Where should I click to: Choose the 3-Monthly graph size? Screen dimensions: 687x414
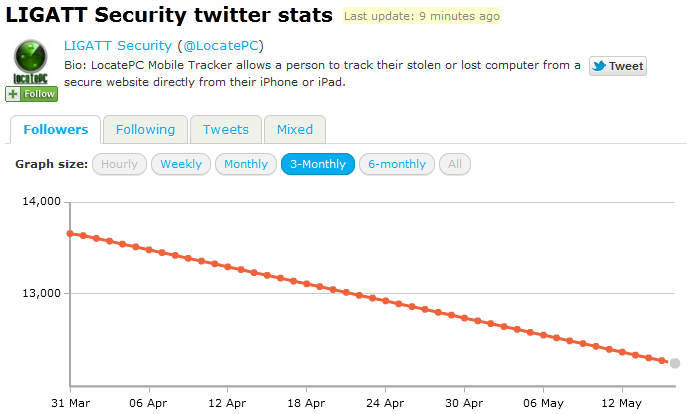pos(318,164)
